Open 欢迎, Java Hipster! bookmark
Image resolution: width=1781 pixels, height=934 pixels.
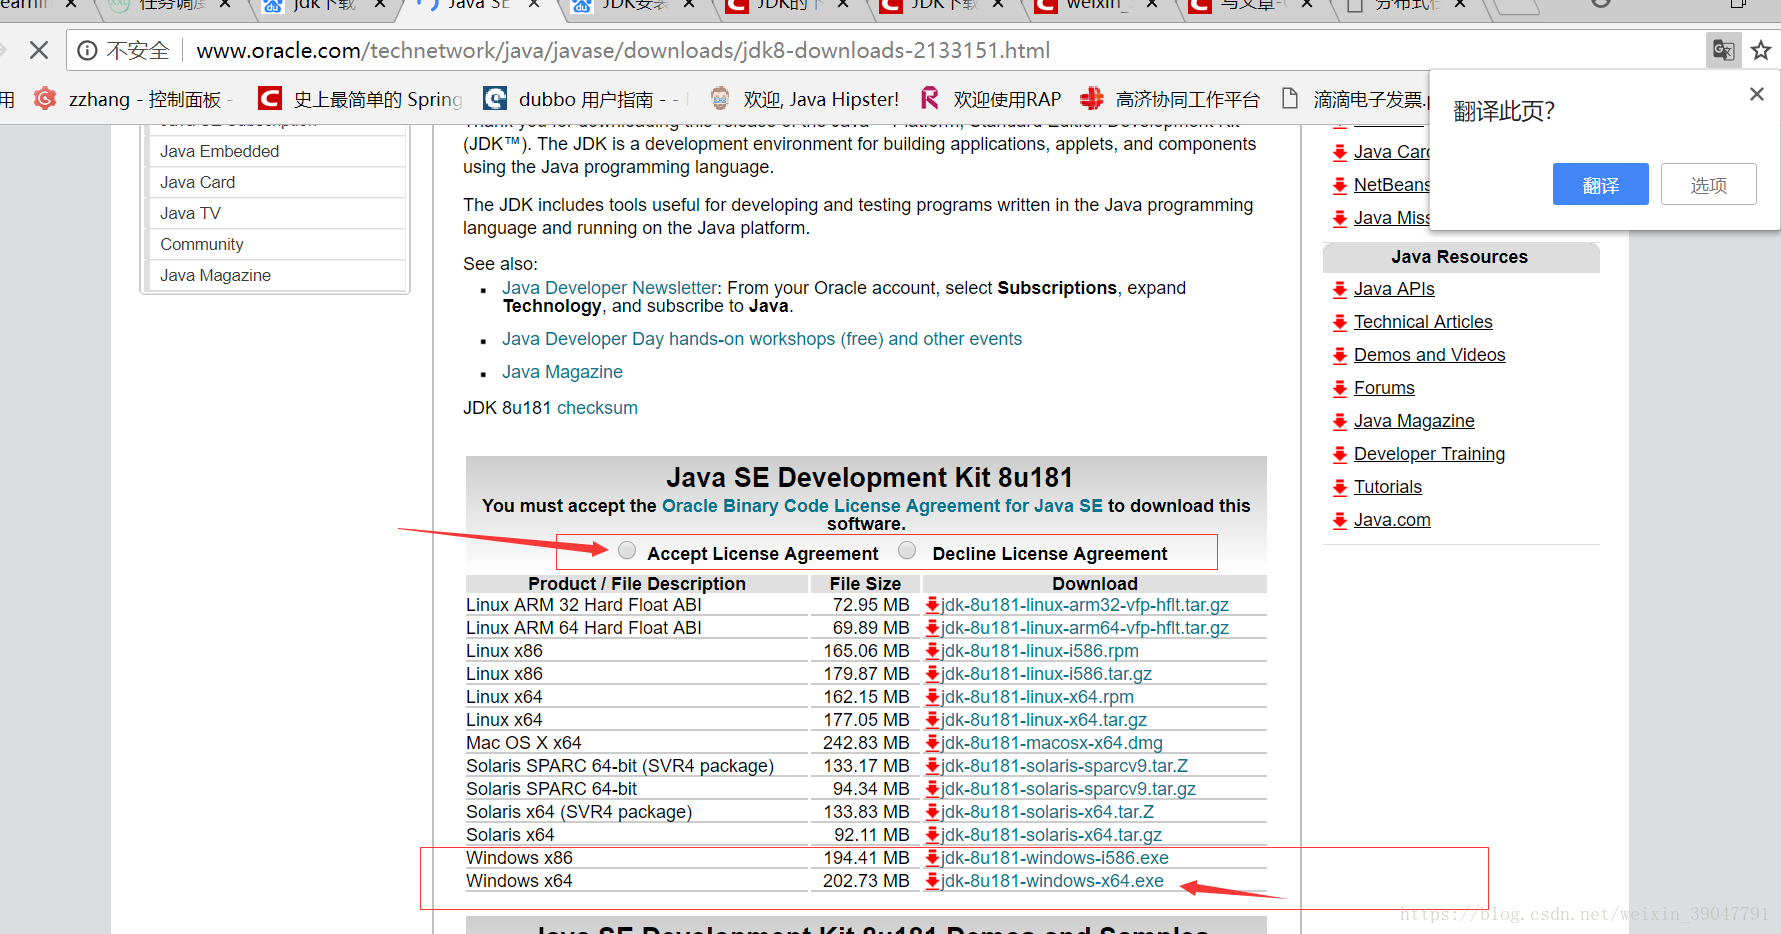click(x=804, y=99)
